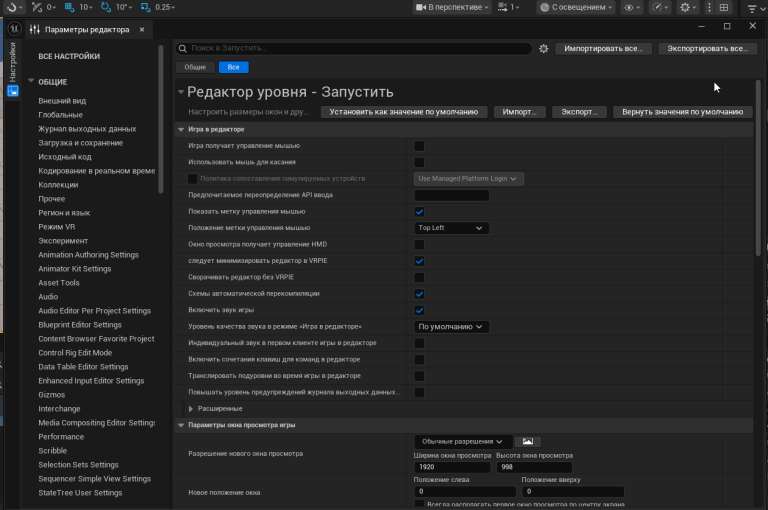Open Журнал выходных данных page

[x=87, y=128]
